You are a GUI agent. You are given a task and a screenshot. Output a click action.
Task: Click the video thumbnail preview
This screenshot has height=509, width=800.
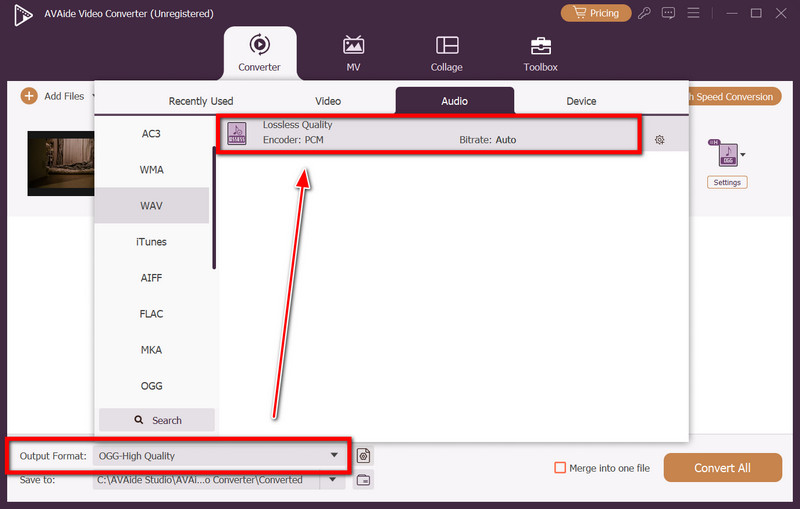tap(61, 163)
